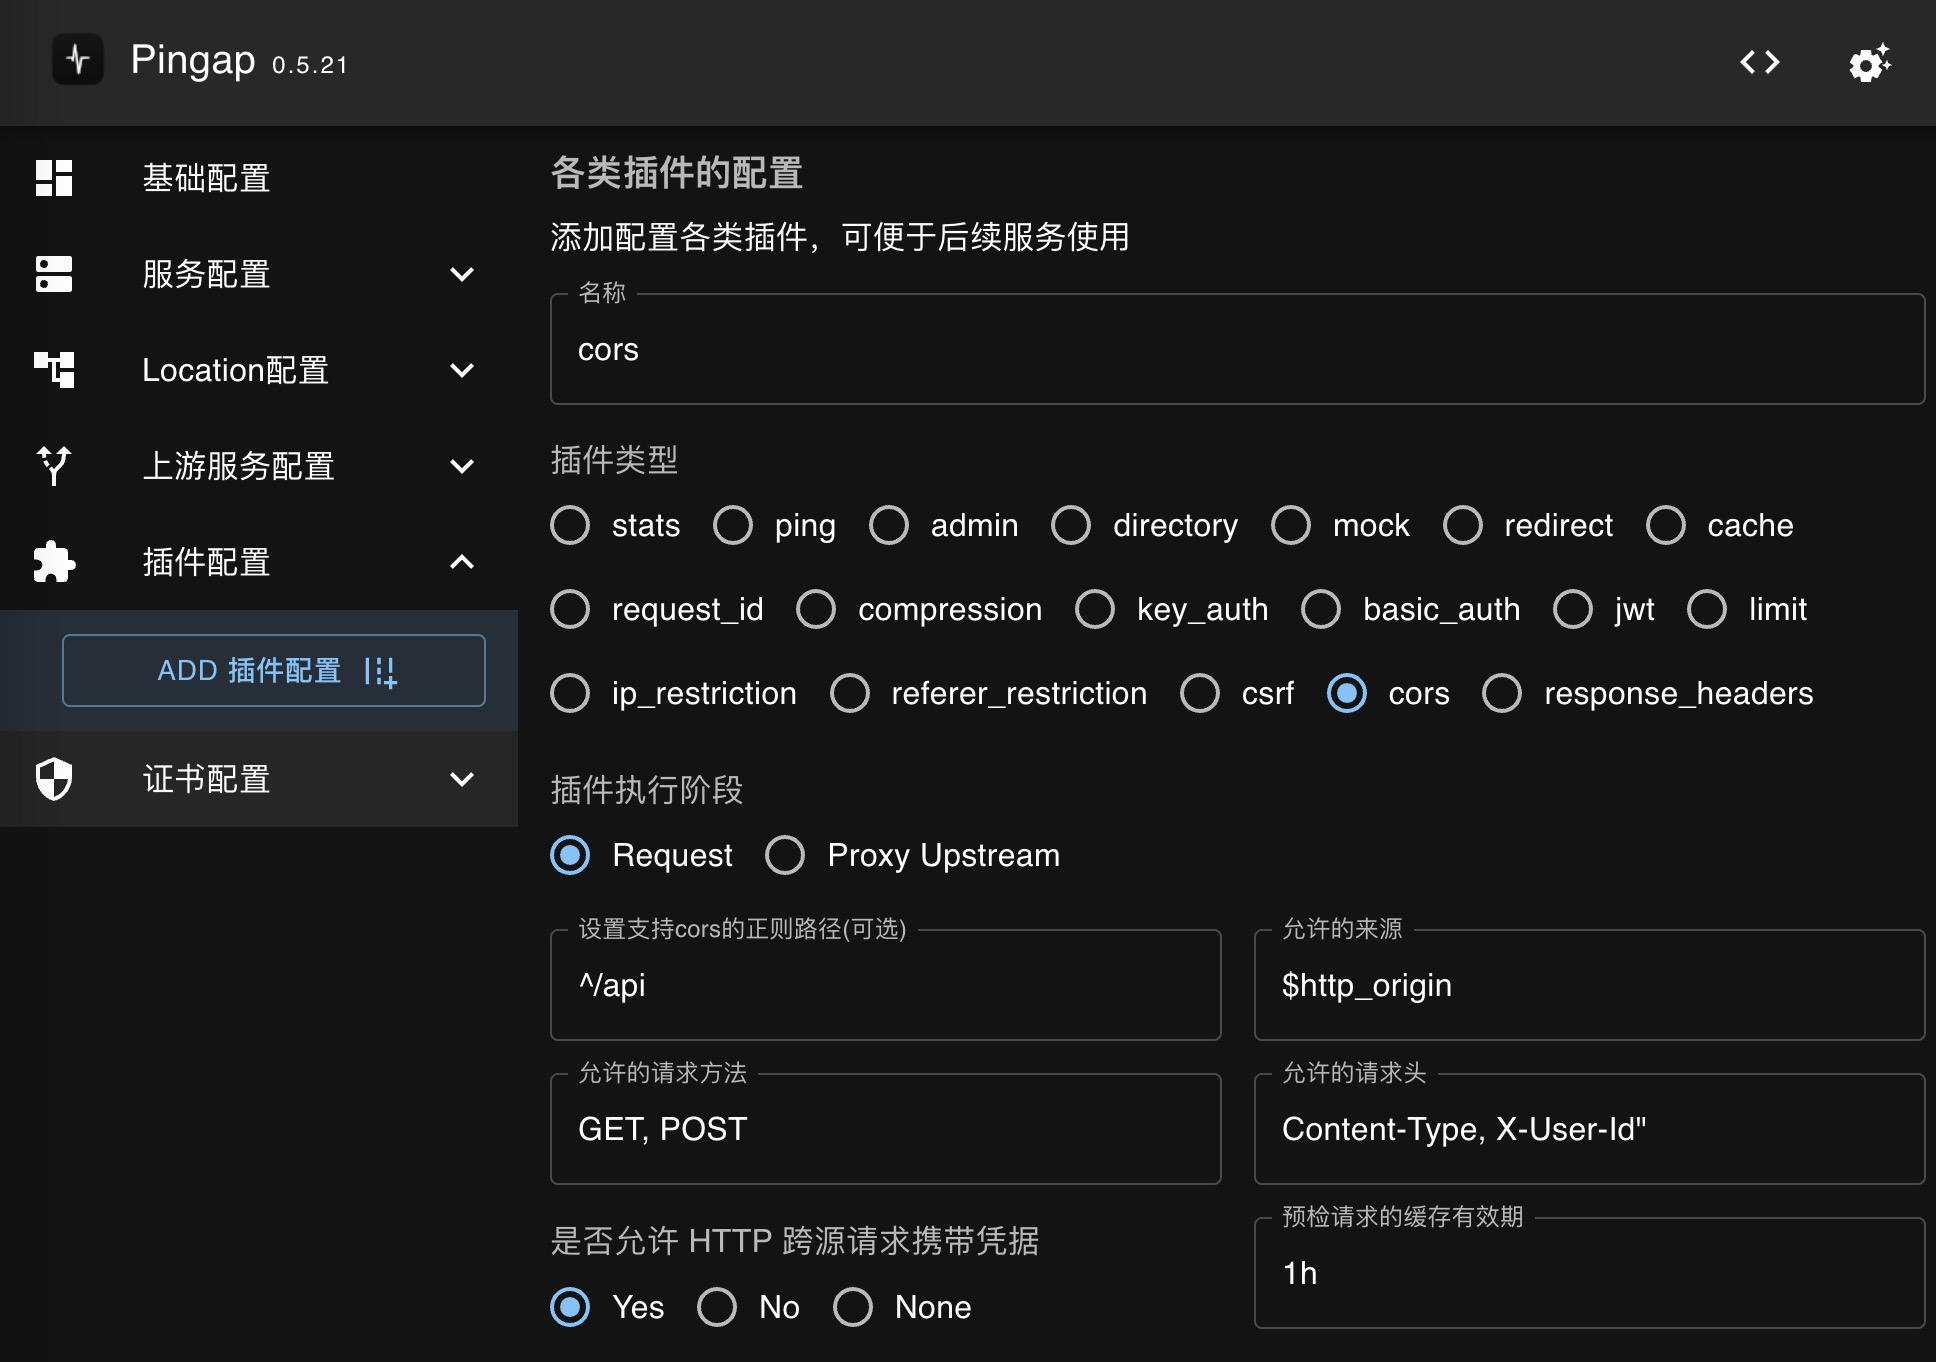This screenshot has height=1362, width=1936.
Task: Focus the 允许的请求方法 field with GET, POST
Action: (x=885, y=1129)
